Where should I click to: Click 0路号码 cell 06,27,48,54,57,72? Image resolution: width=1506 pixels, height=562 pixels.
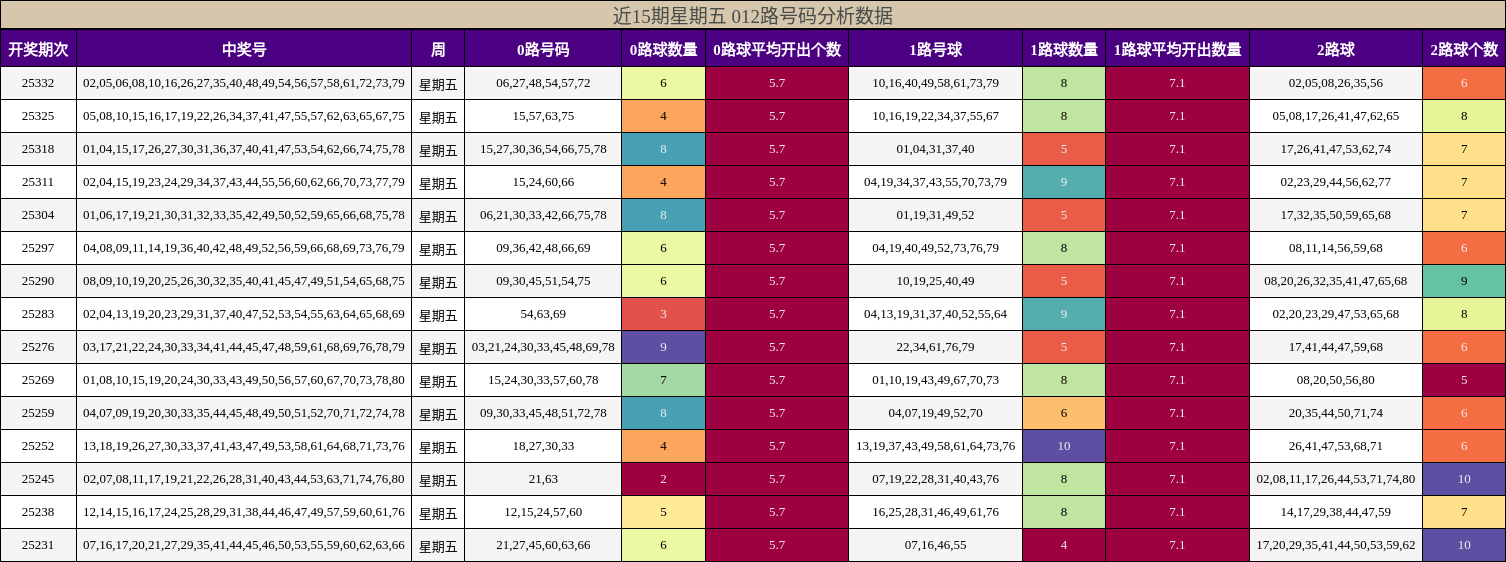coord(543,83)
